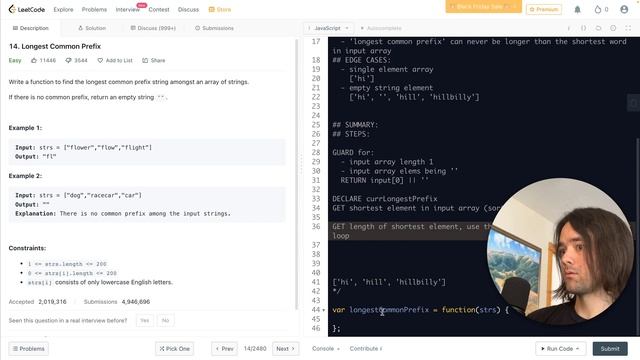Open Interview in top navigation
The height and width of the screenshot is (360, 640).
pos(127,9)
